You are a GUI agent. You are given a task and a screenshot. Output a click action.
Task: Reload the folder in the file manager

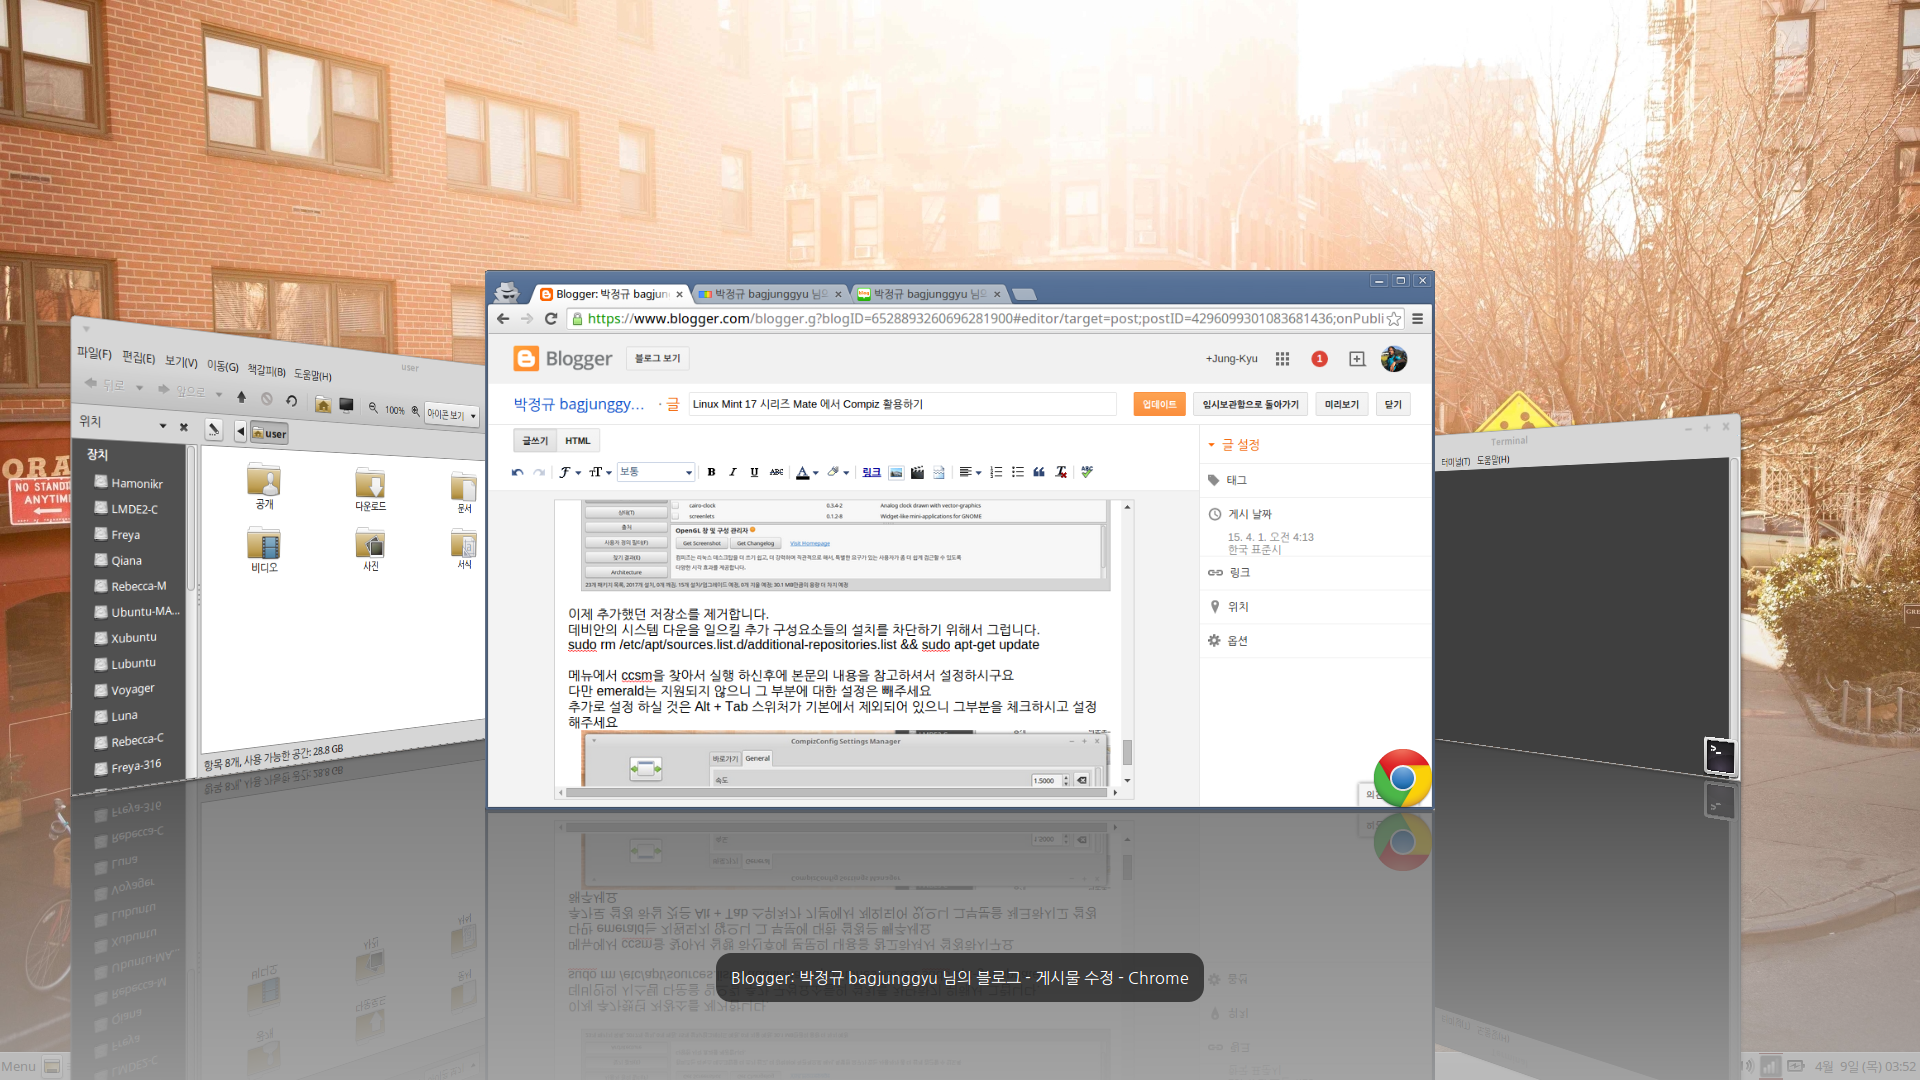pos(291,400)
